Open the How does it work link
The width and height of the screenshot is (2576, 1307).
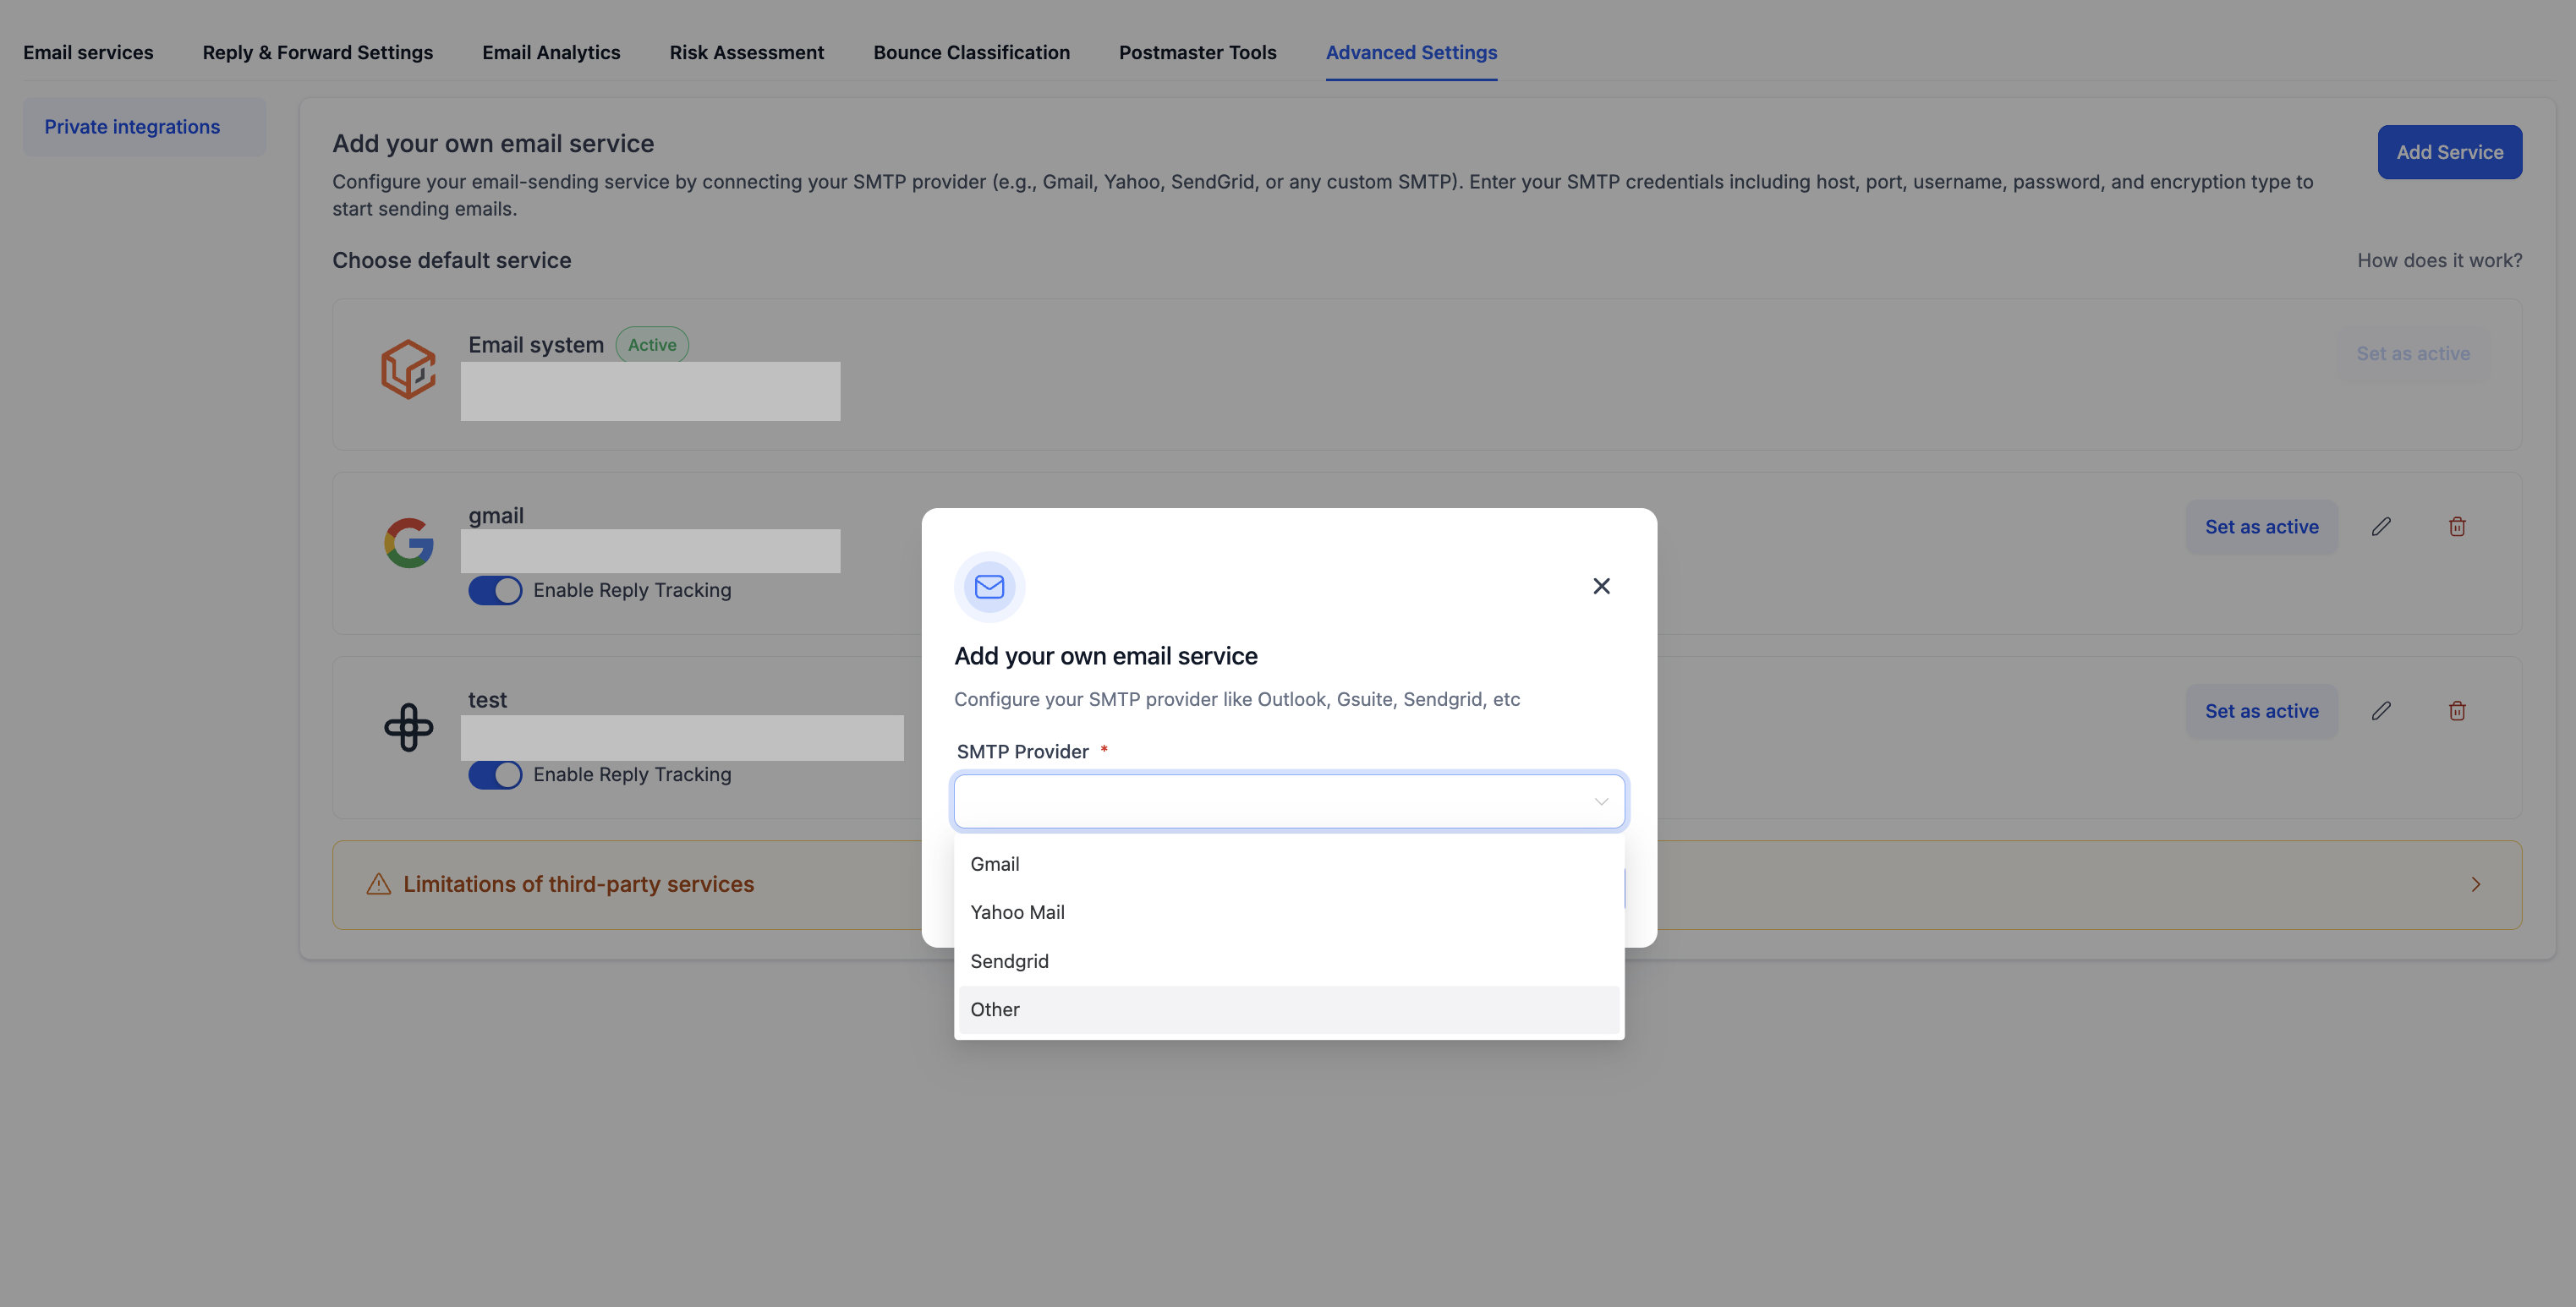[2439, 260]
